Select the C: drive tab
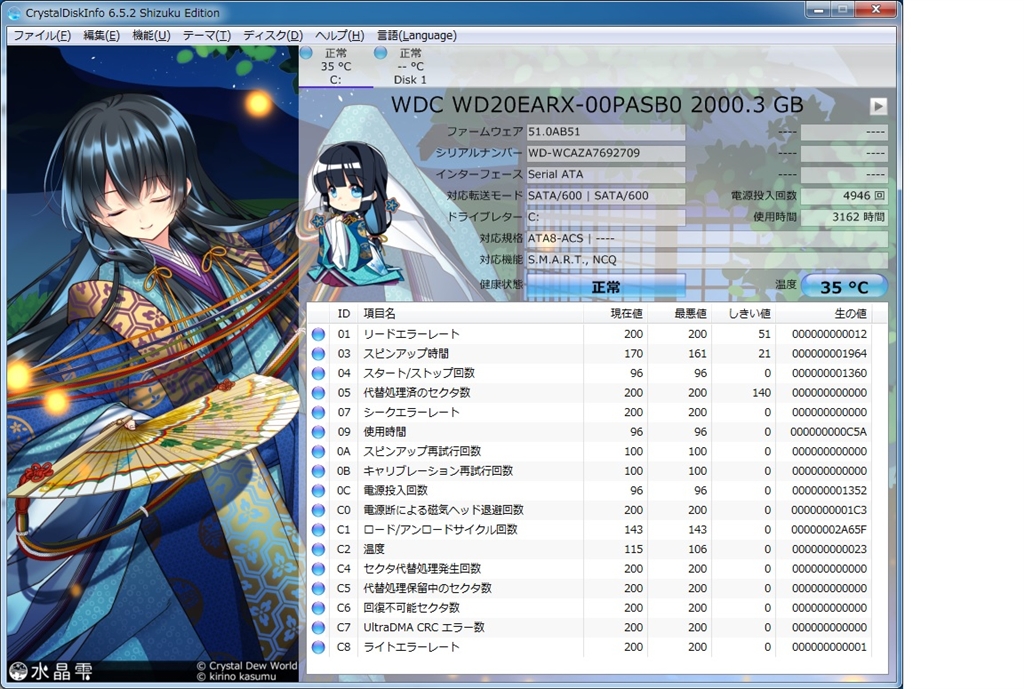1024x689 pixels. tap(336, 67)
